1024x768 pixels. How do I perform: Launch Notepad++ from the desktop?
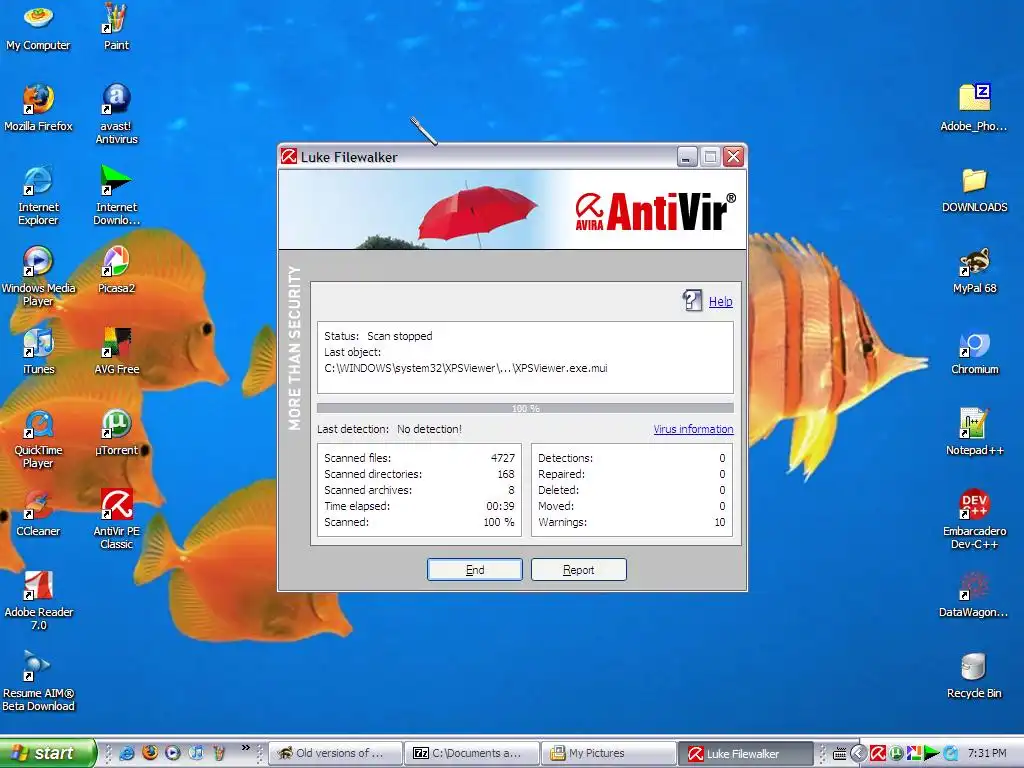(974, 432)
